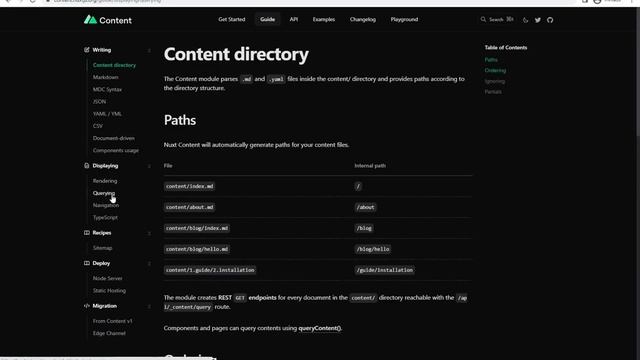The height and width of the screenshot is (360, 640).
Task: Open Edge Channel sidebar link
Action: 109,333
